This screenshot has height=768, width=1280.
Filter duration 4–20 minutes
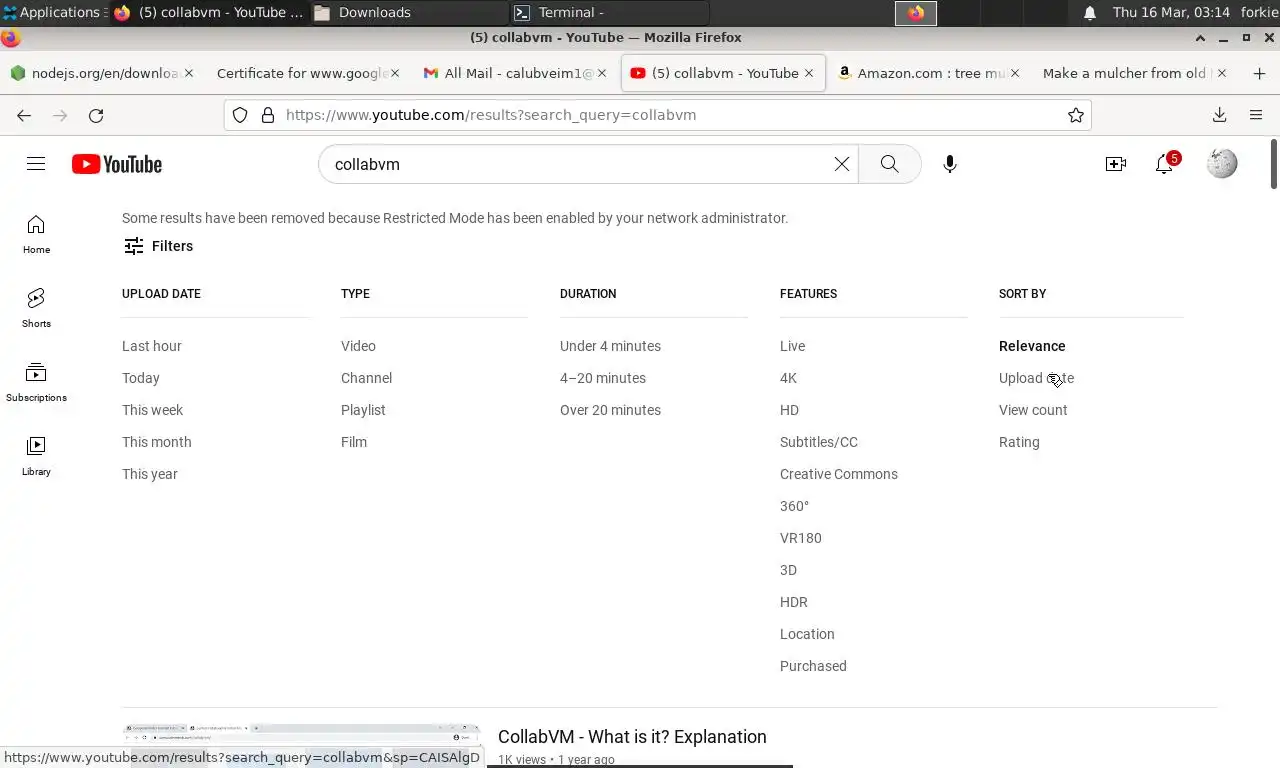(603, 378)
